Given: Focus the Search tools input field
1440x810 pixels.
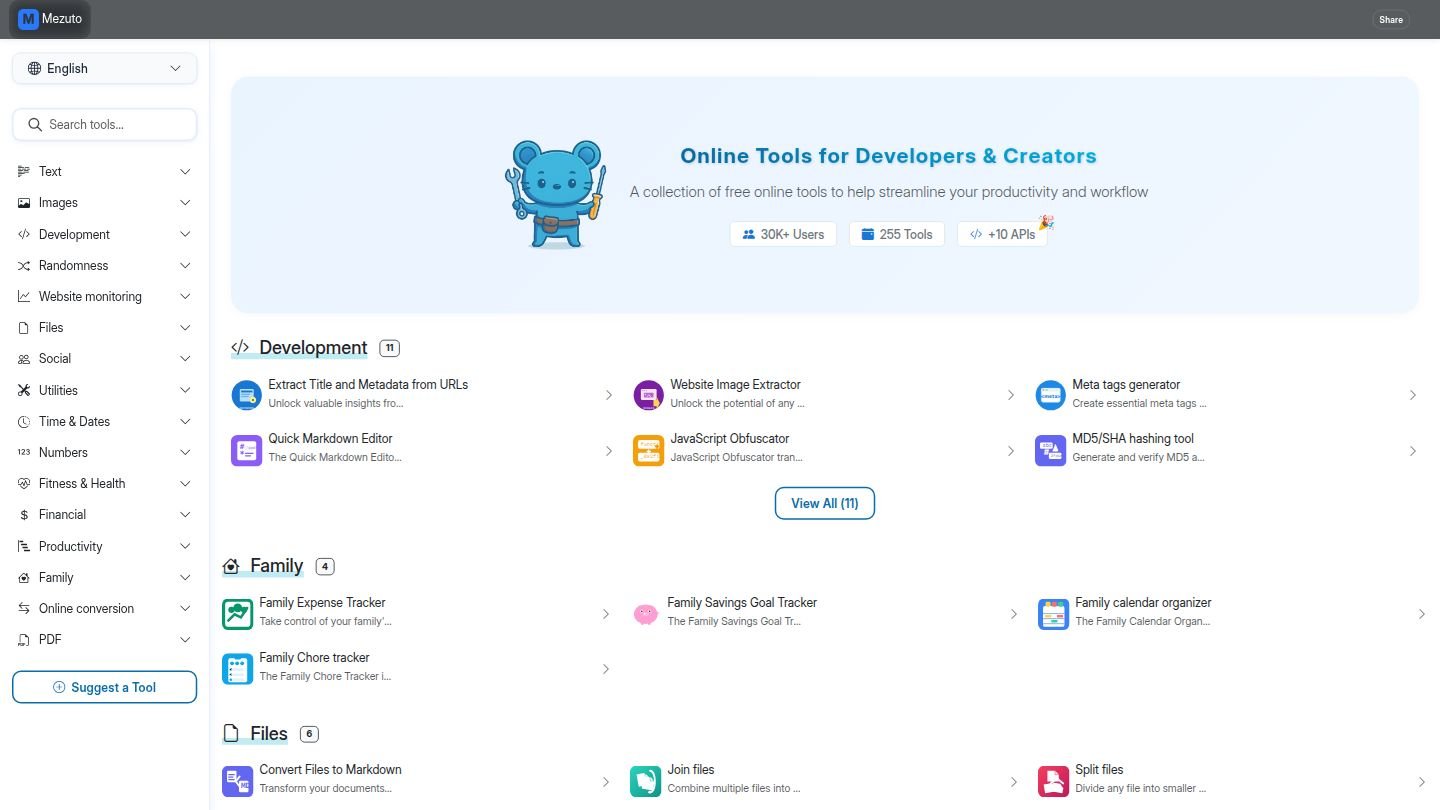Looking at the screenshot, I should (x=104, y=125).
